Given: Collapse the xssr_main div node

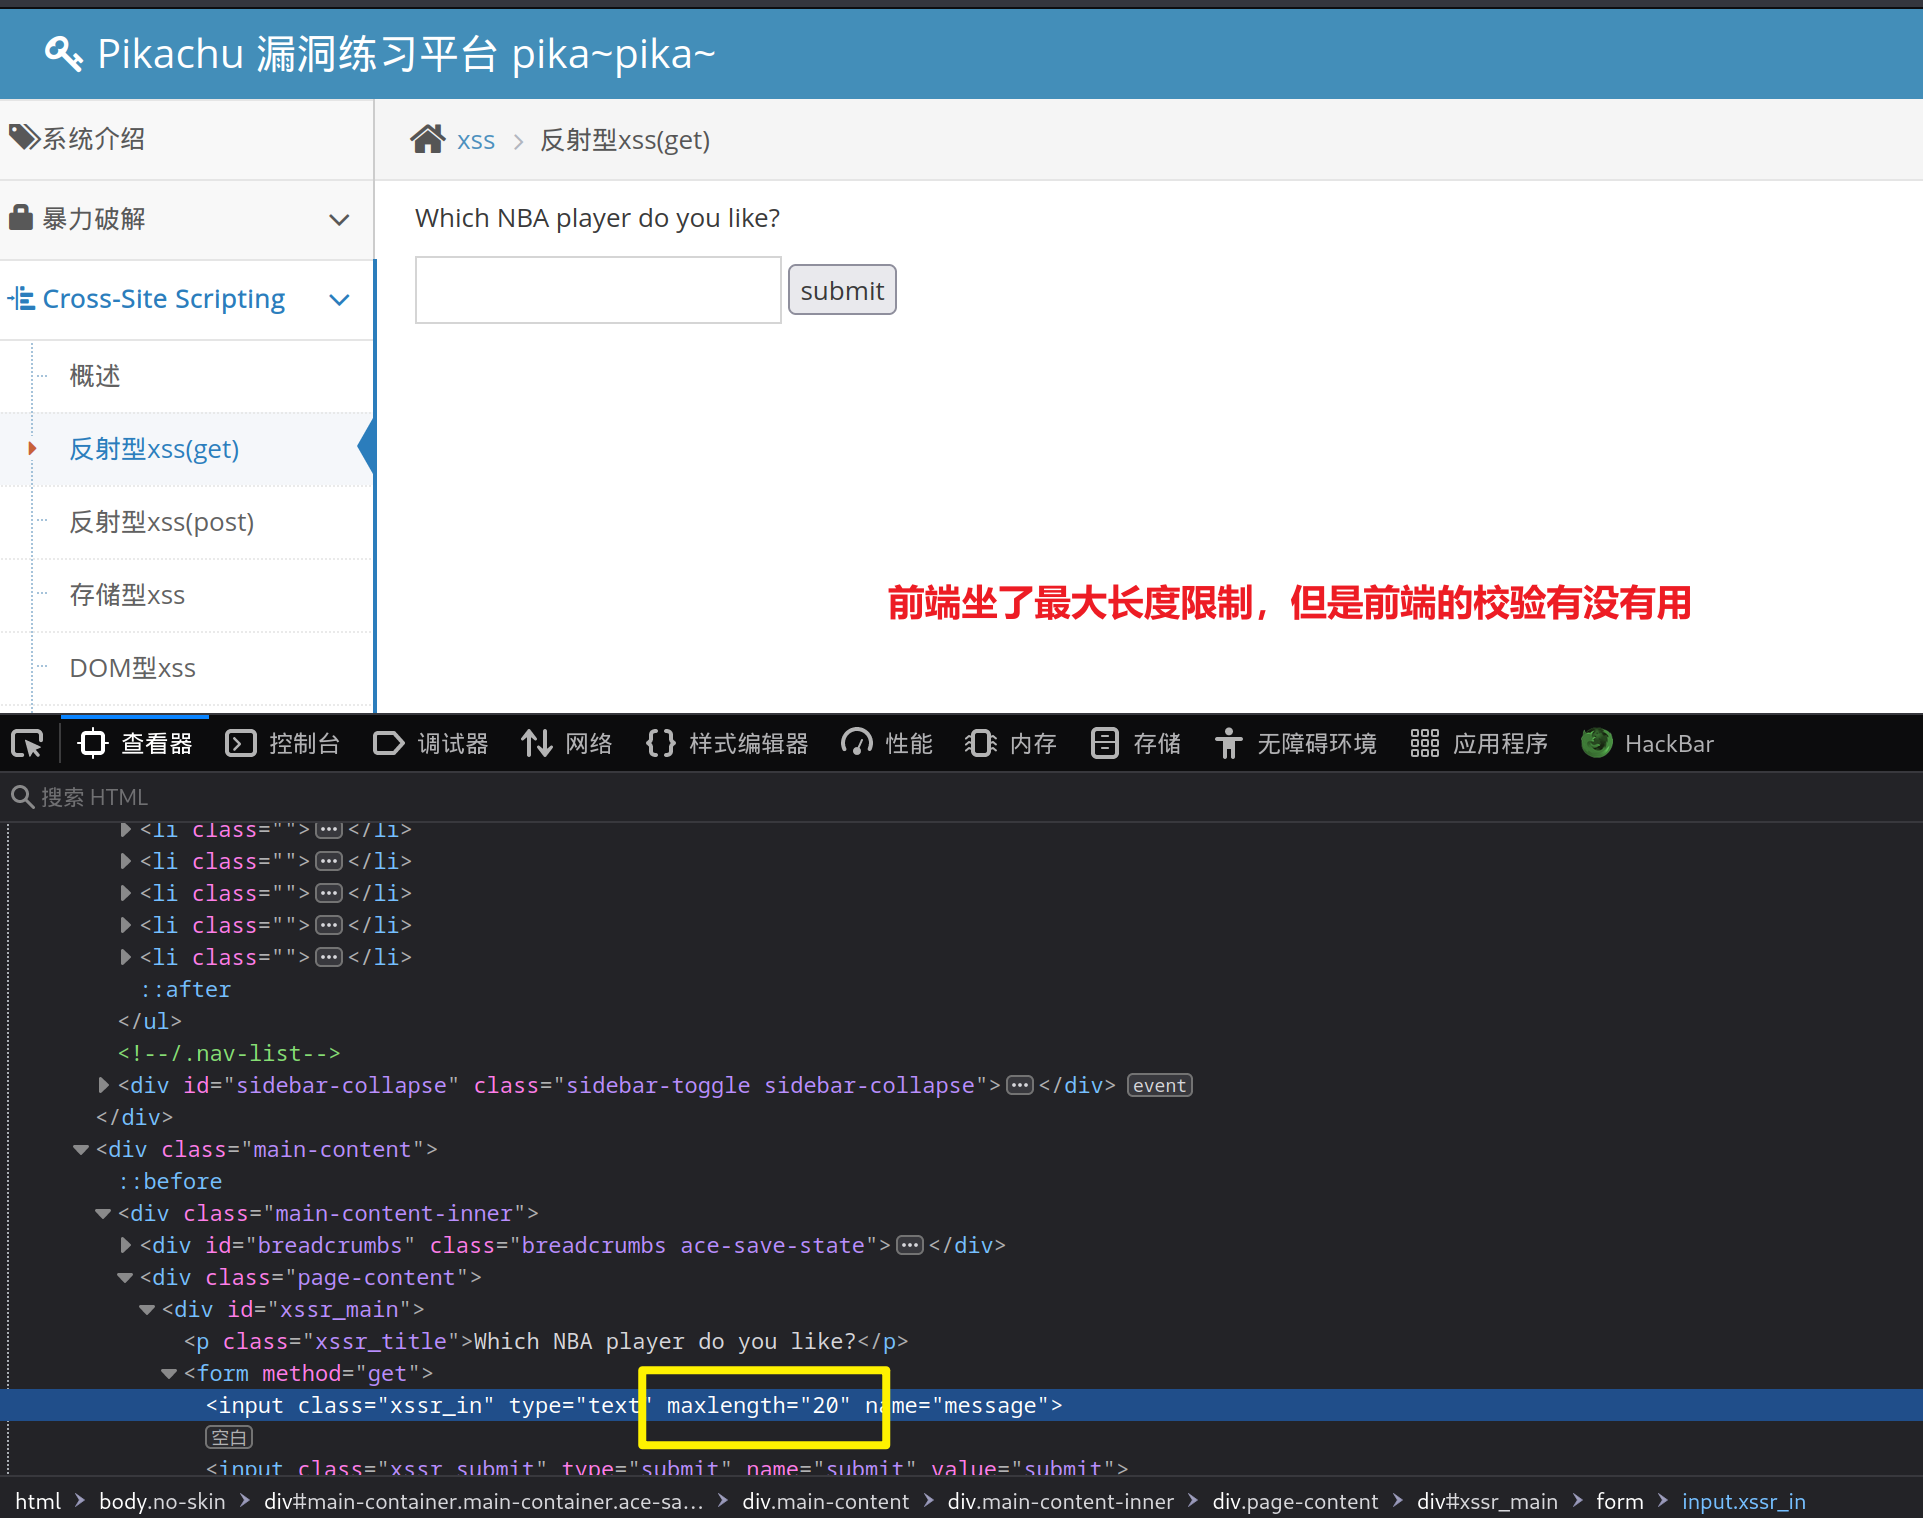Looking at the screenshot, I should [147, 1309].
